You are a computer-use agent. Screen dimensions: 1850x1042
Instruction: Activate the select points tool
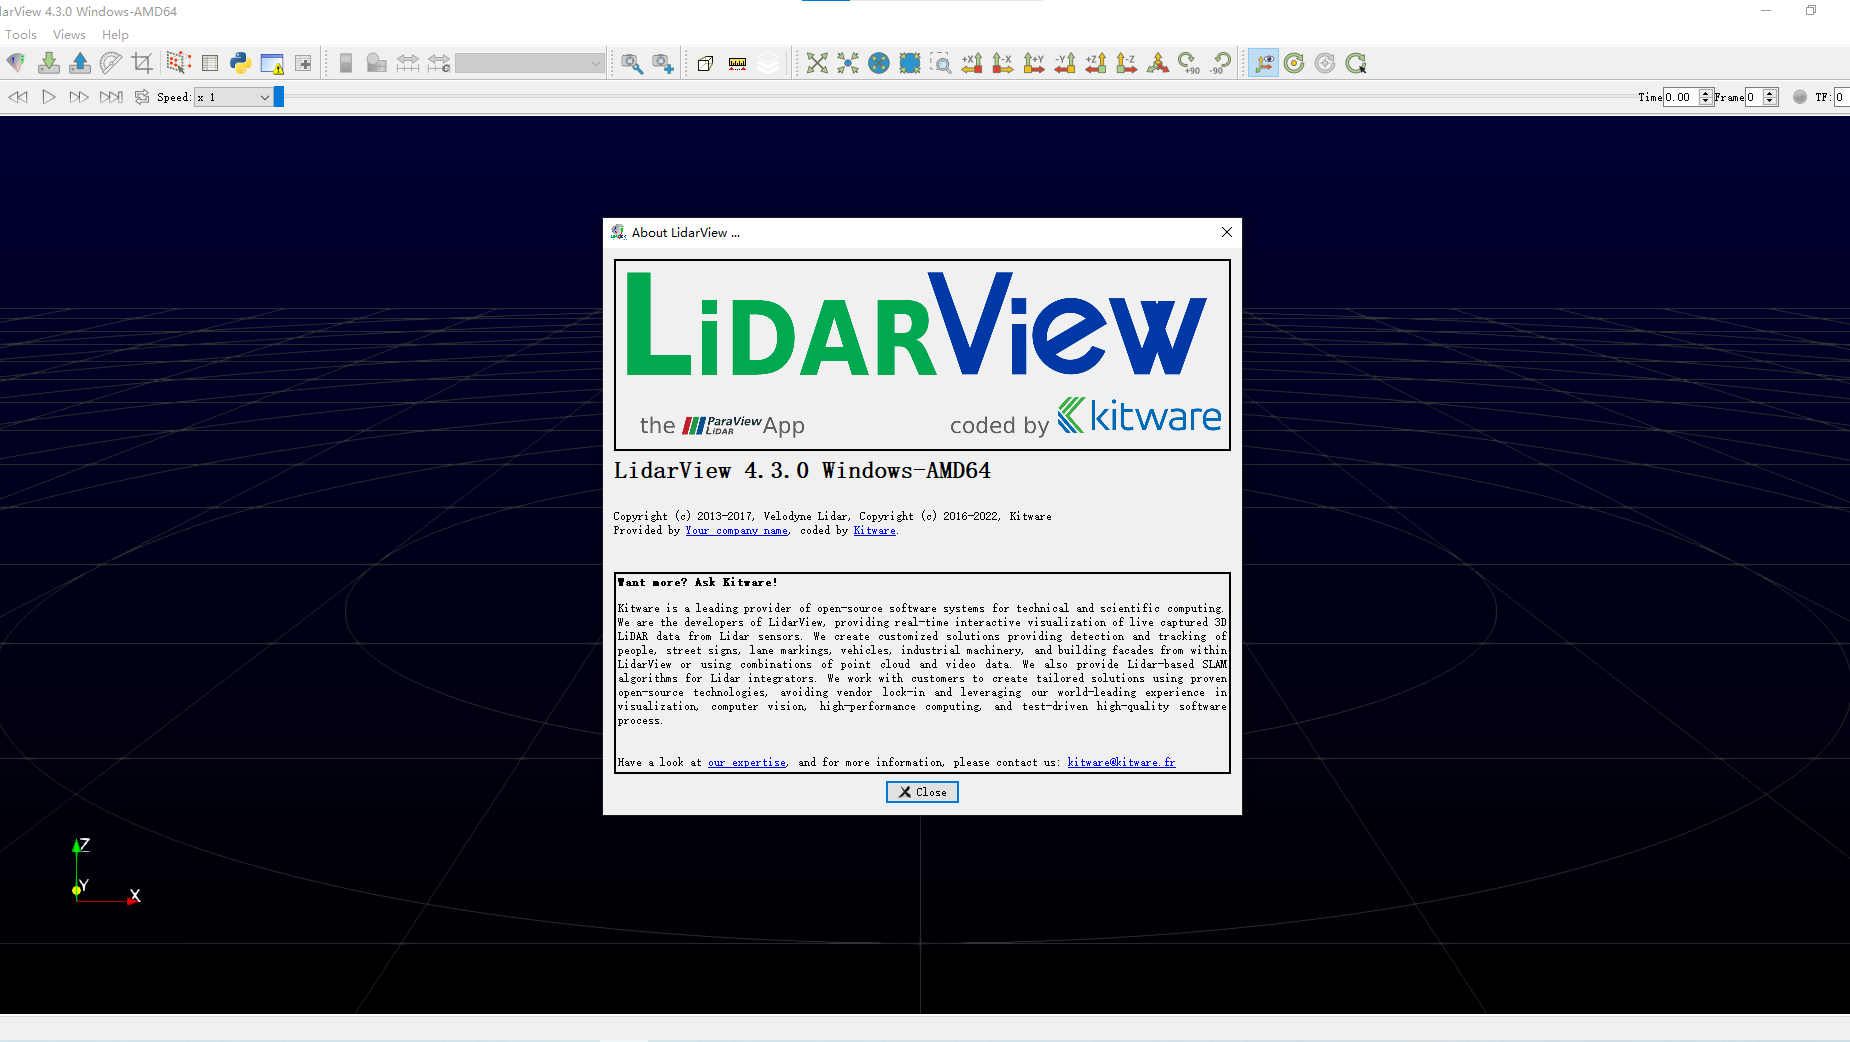(179, 63)
